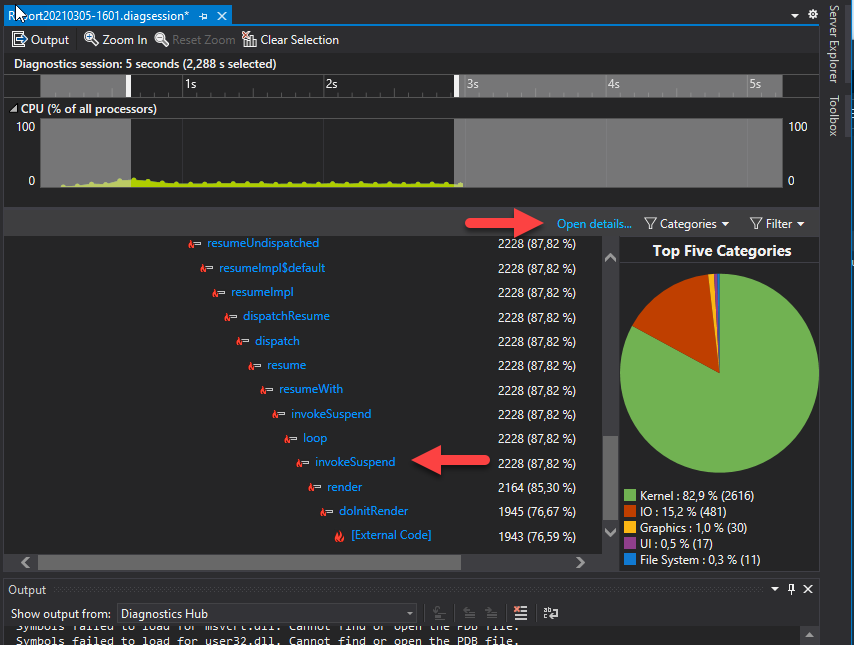Toggle word wrap in Output panel

click(x=549, y=613)
